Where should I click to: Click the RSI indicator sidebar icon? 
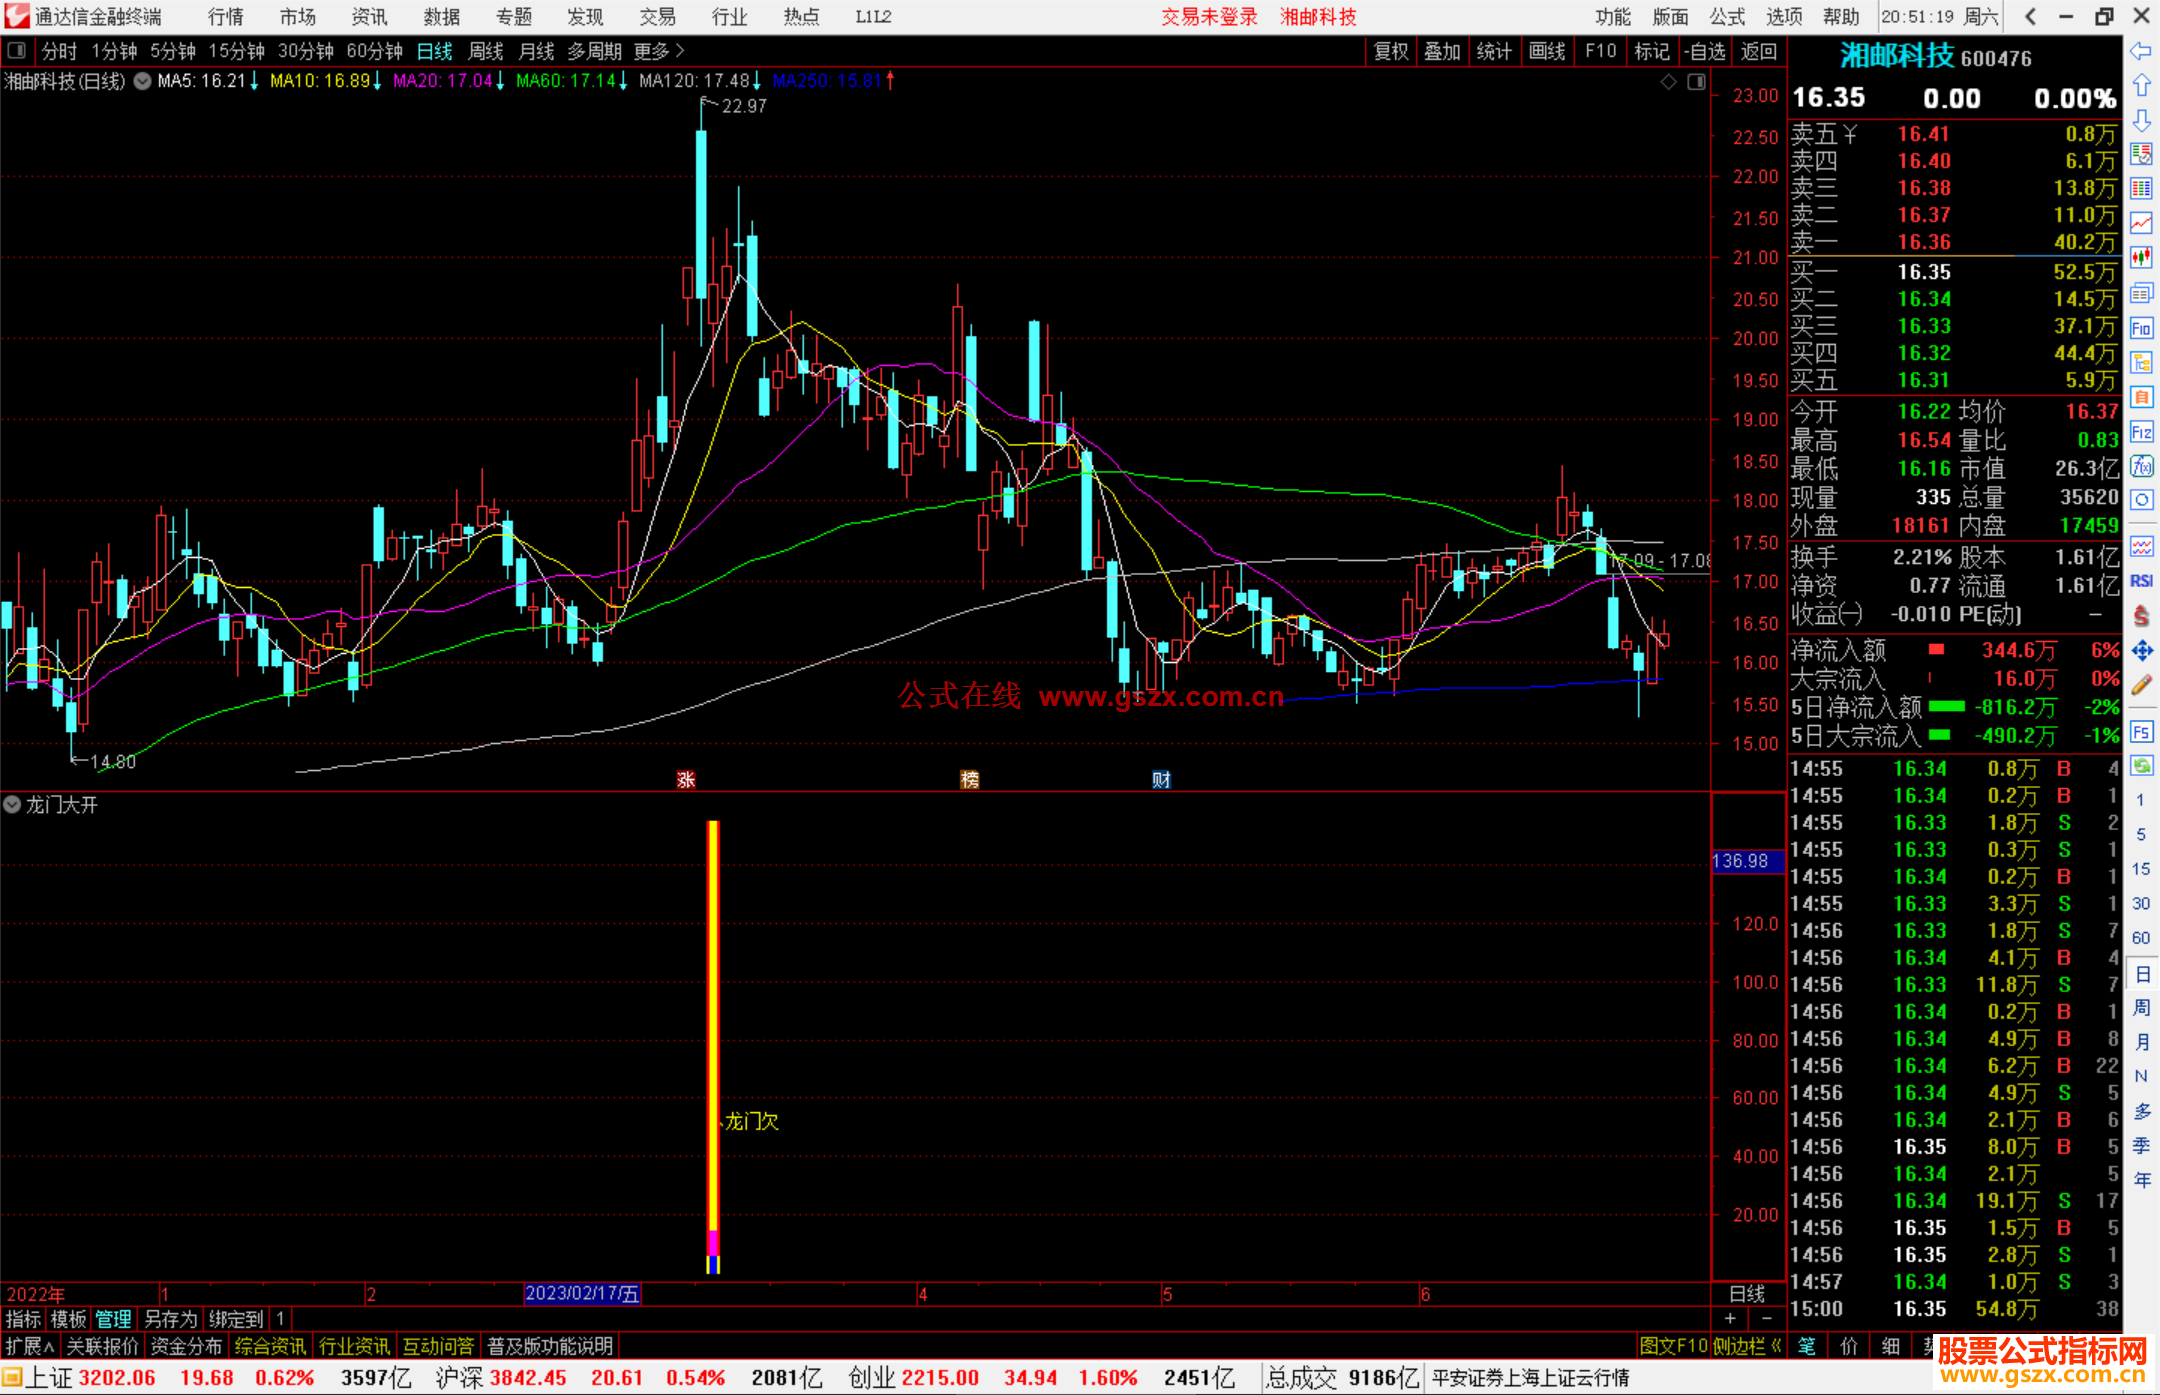pos(2141,581)
